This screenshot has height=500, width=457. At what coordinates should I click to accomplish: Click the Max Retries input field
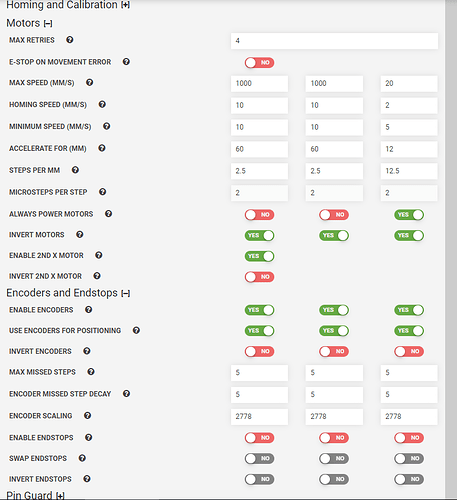334,41
